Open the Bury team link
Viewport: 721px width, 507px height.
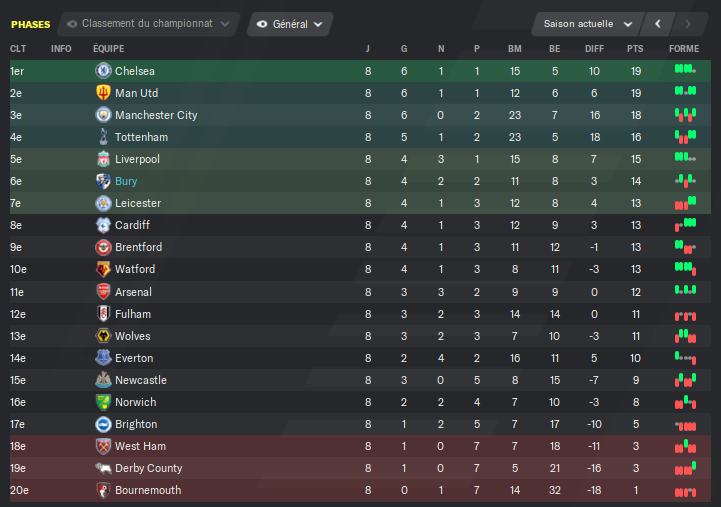point(126,181)
